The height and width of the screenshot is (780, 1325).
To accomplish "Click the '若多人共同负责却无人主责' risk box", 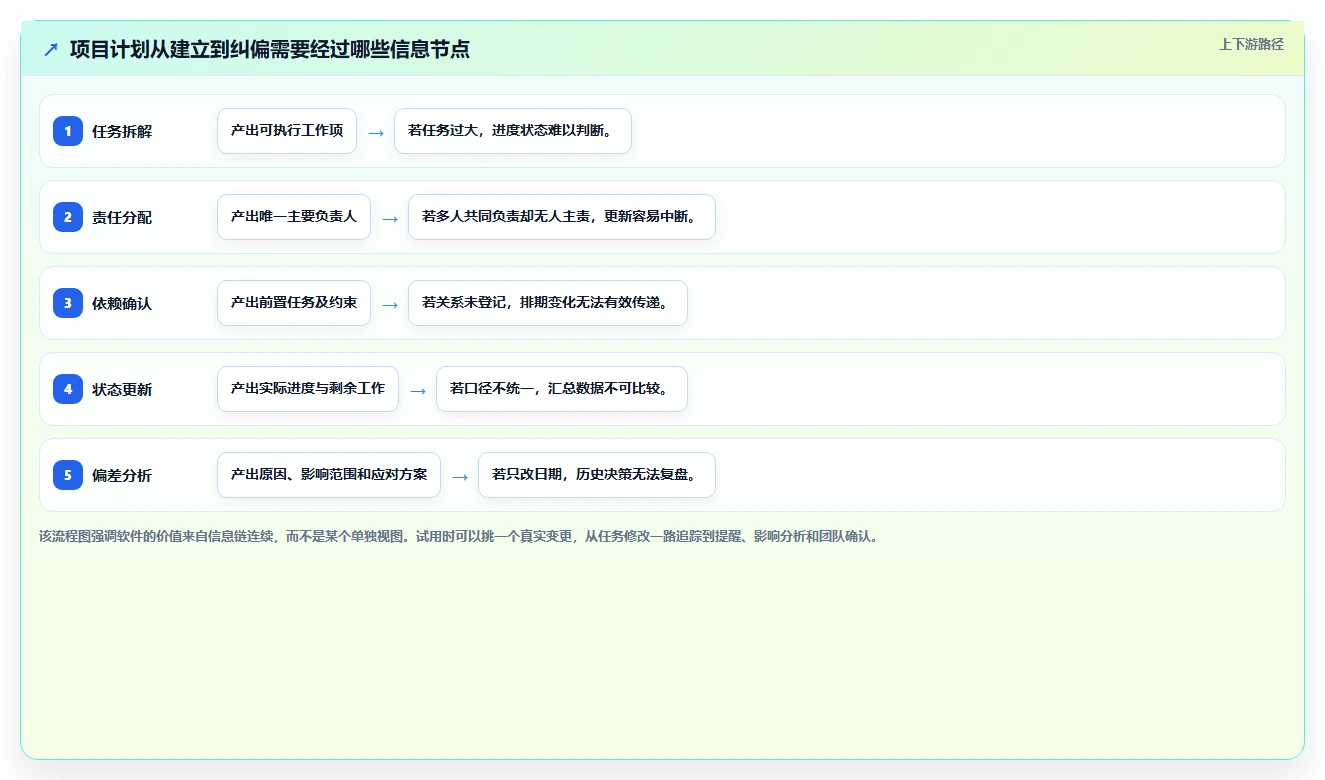I will [562, 217].
